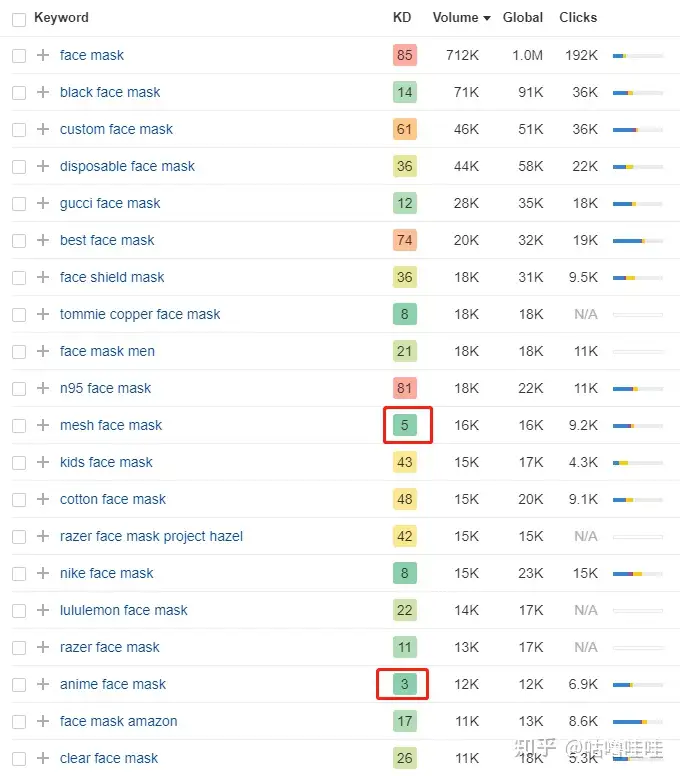Click plus icon next to gucci face mask
680x776 pixels.
43,203
